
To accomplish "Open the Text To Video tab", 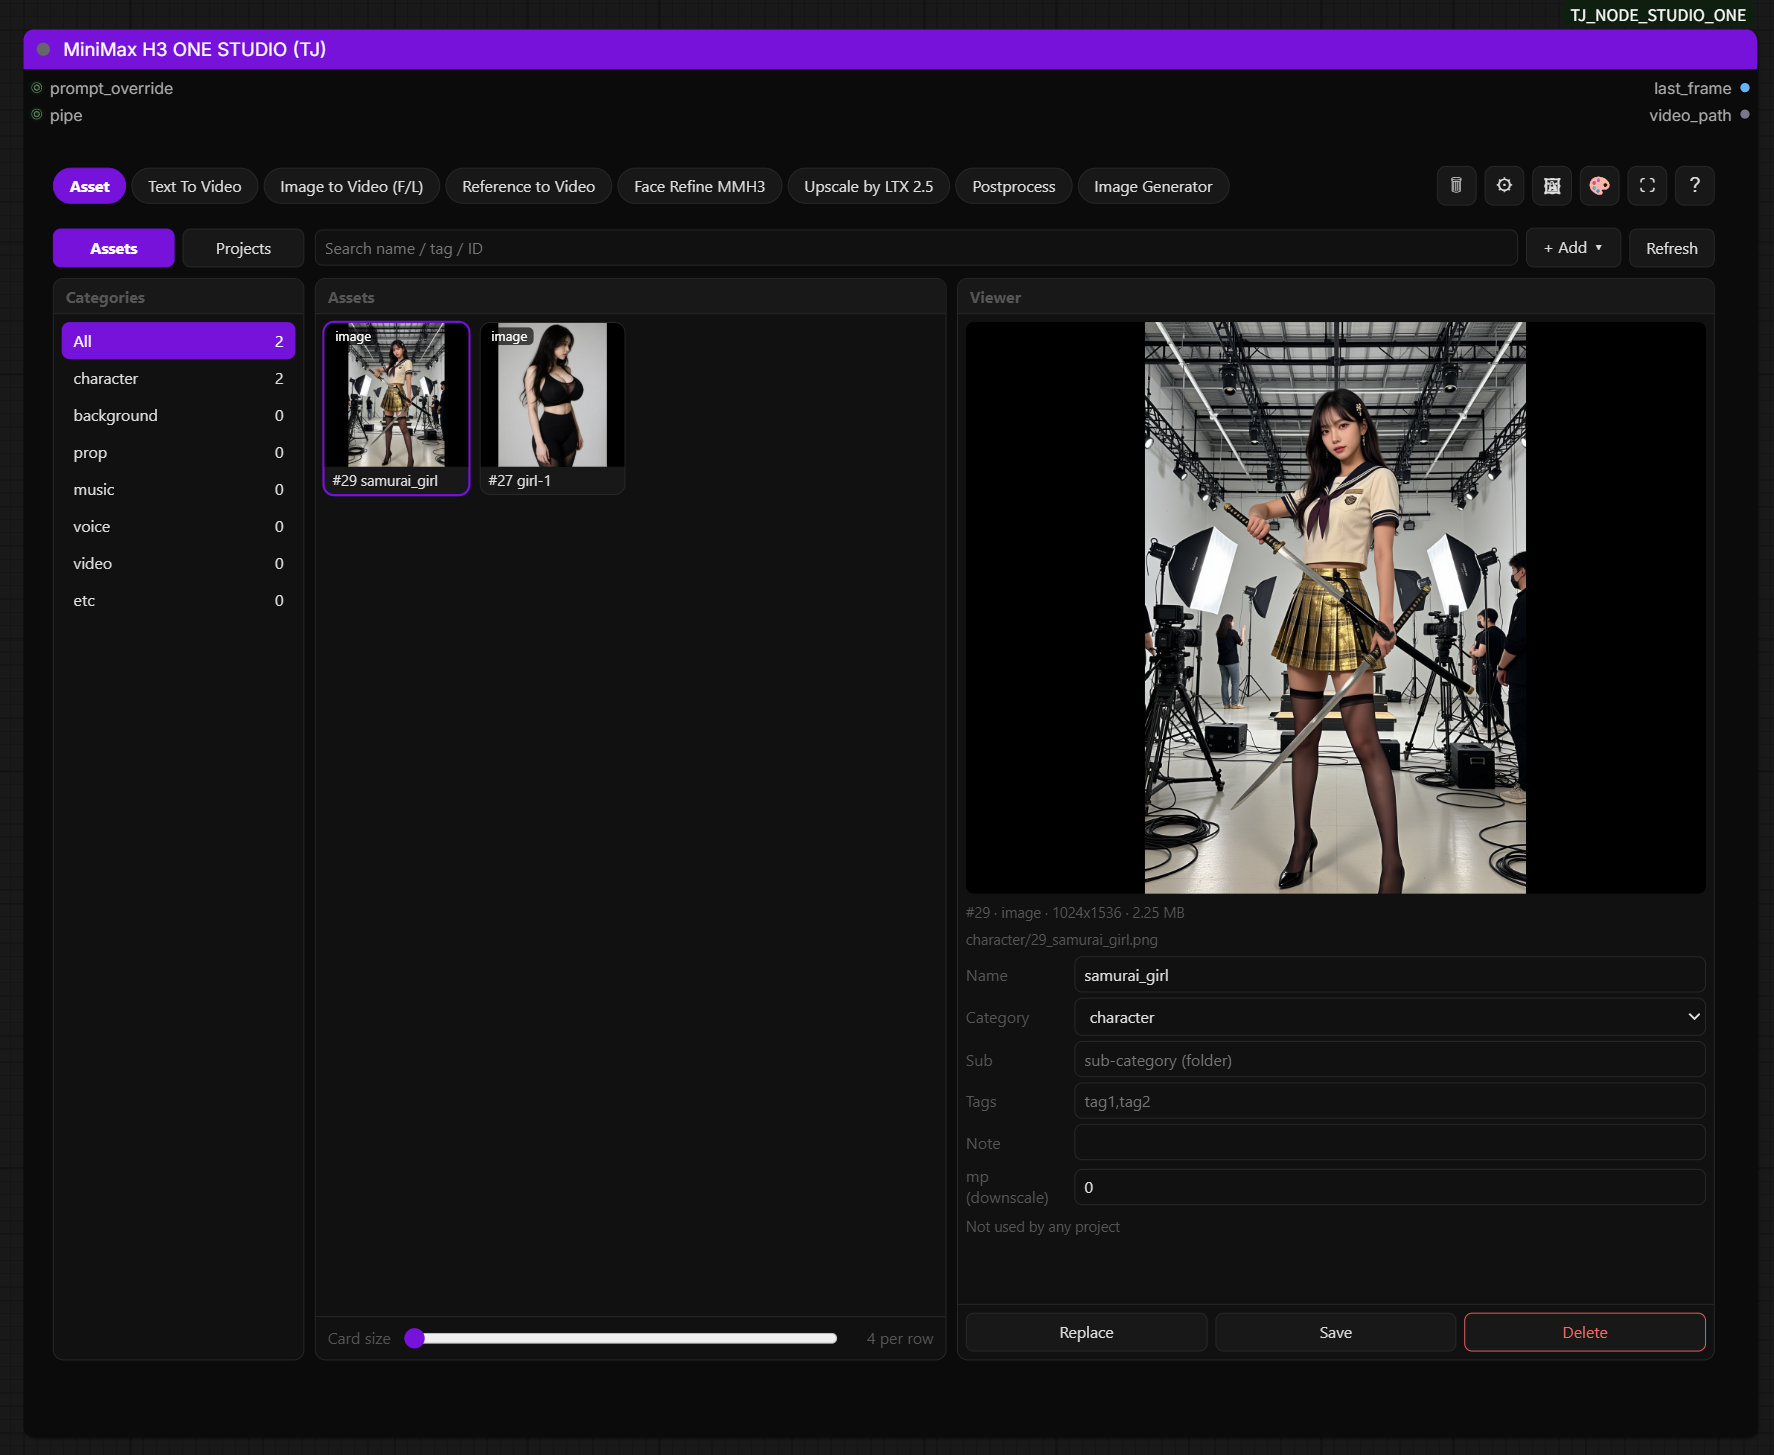I will coord(195,186).
